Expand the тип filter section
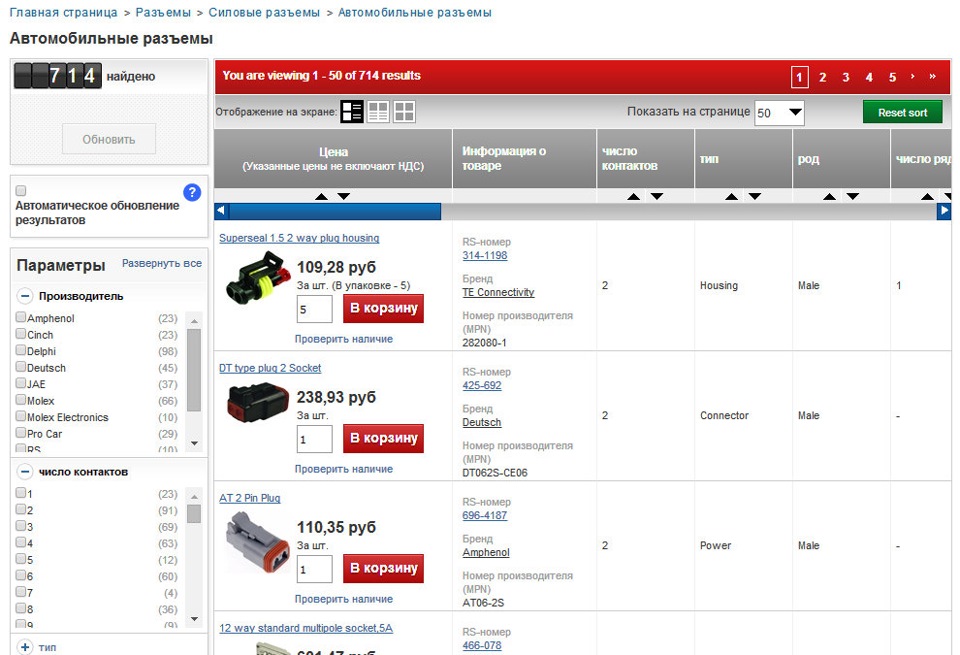This screenshot has height=655, width=960. (x=25, y=647)
